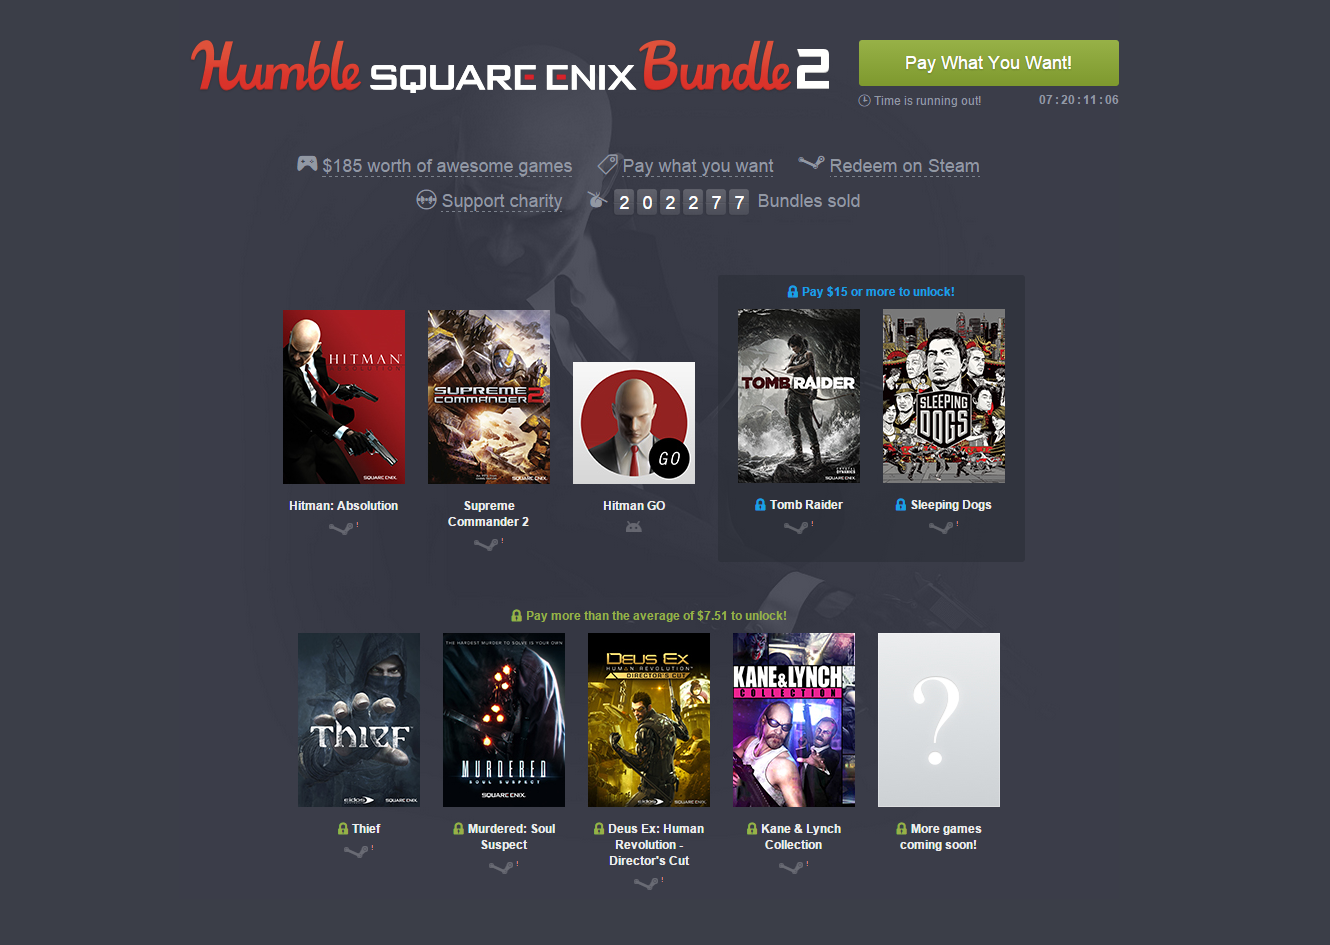Click the question mark mystery game tile

pyautogui.click(x=939, y=720)
